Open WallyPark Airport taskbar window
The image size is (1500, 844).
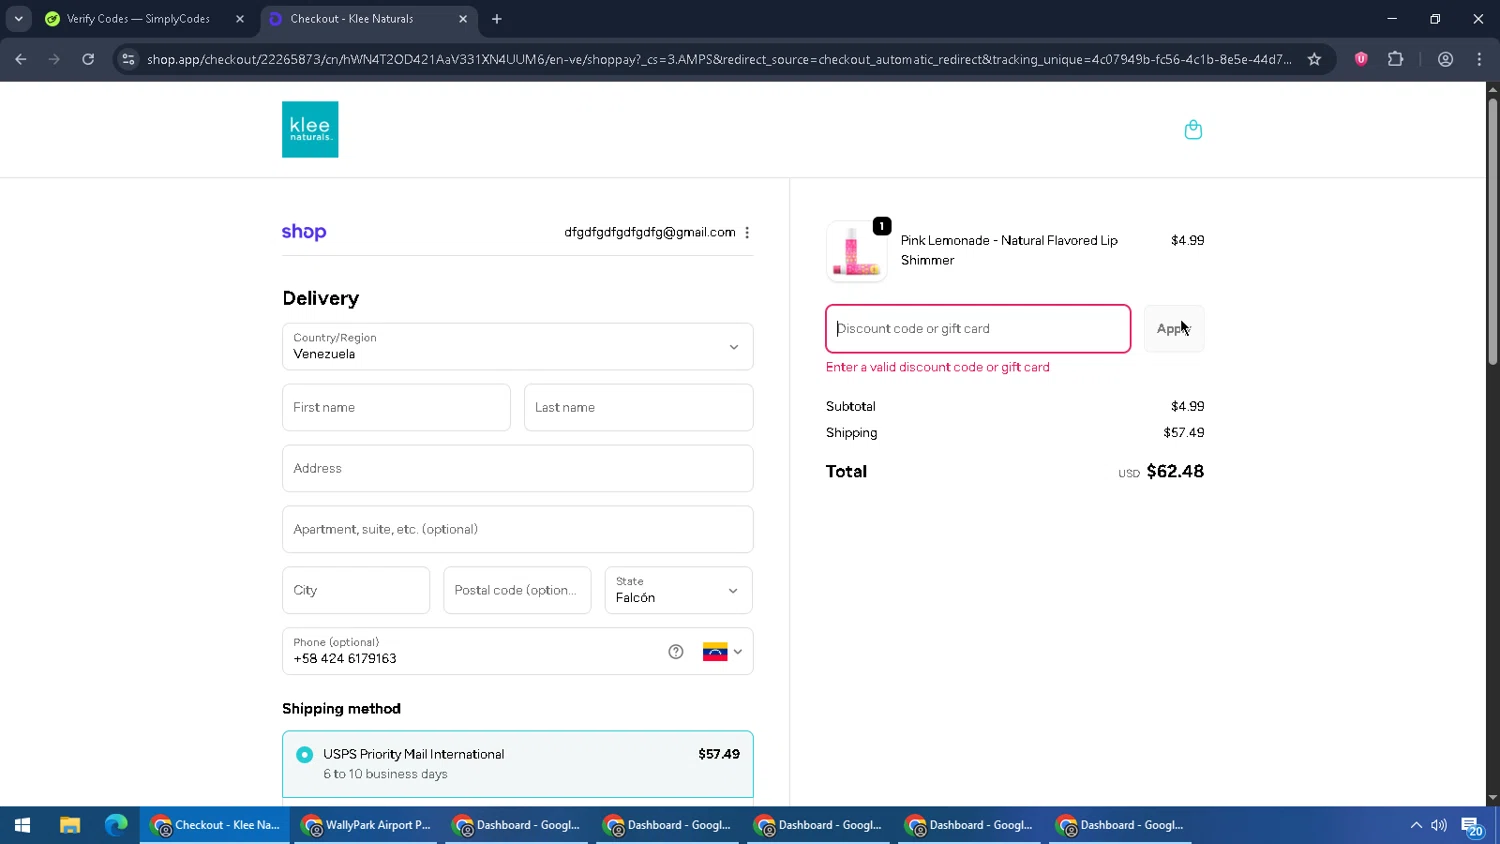tap(366, 825)
